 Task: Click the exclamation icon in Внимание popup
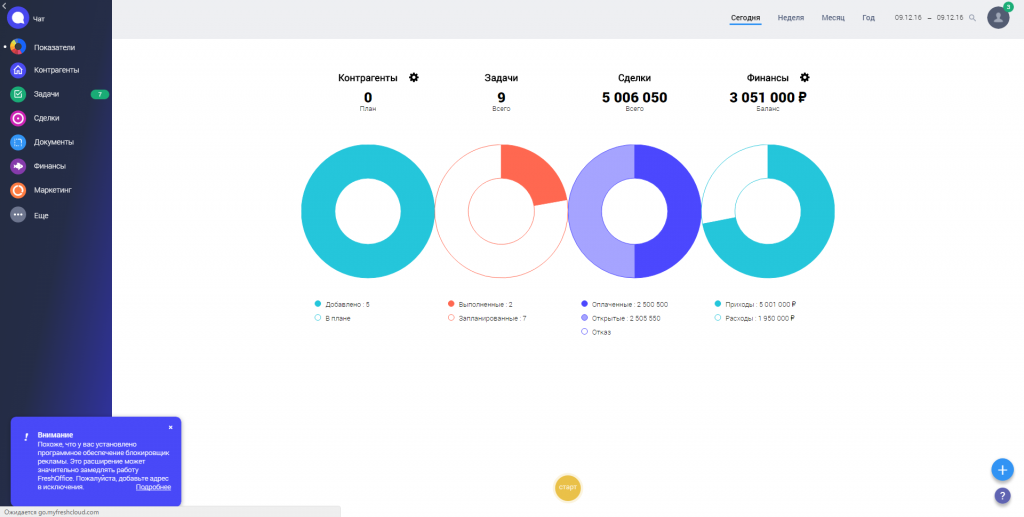coord(26,437)
